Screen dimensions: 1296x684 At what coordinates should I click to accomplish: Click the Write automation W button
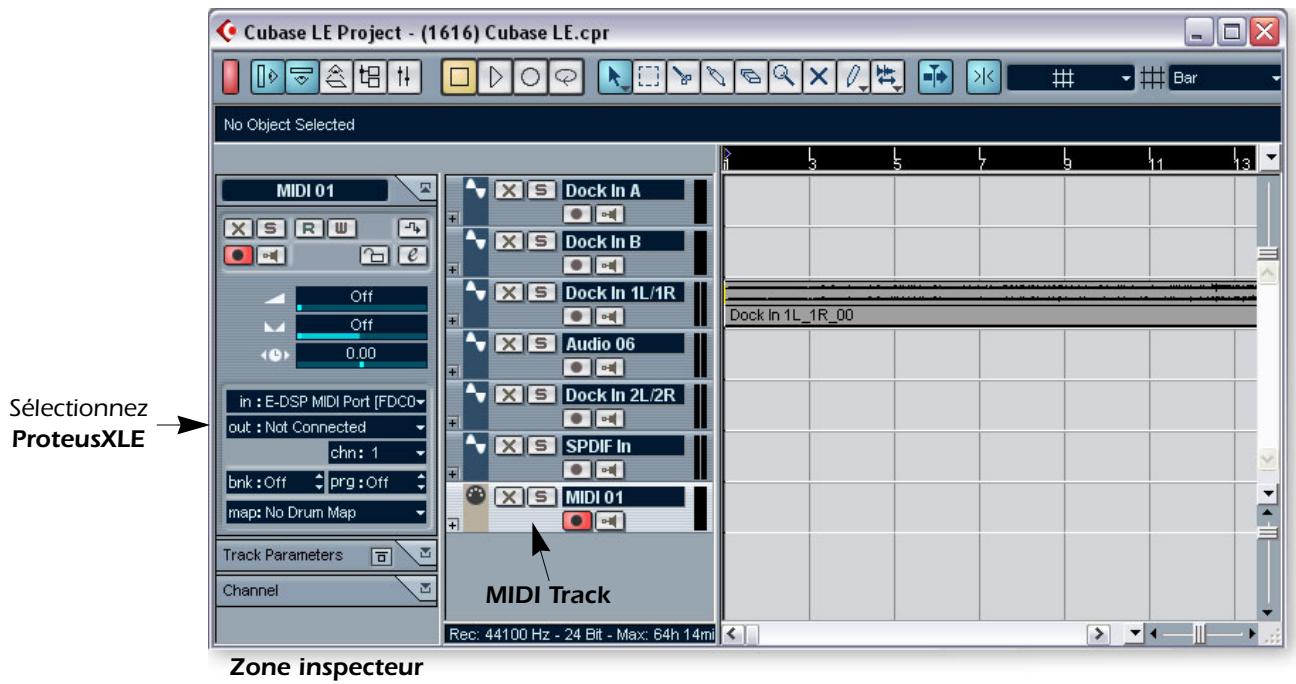[x=339, y=226]
